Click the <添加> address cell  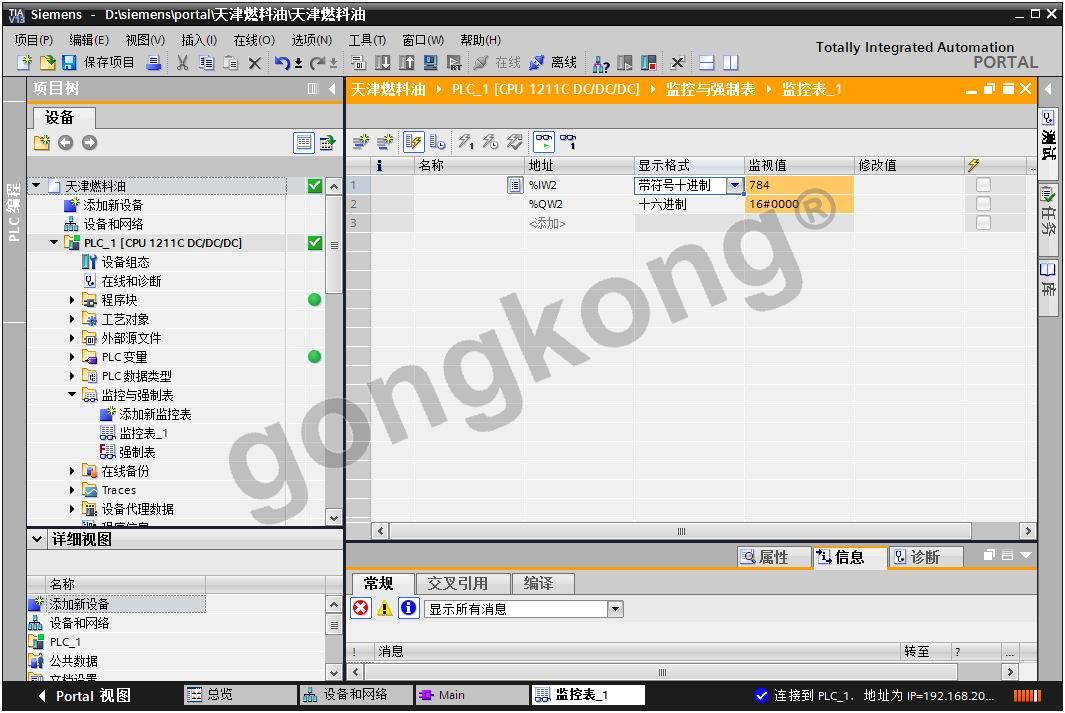[579, 223]
